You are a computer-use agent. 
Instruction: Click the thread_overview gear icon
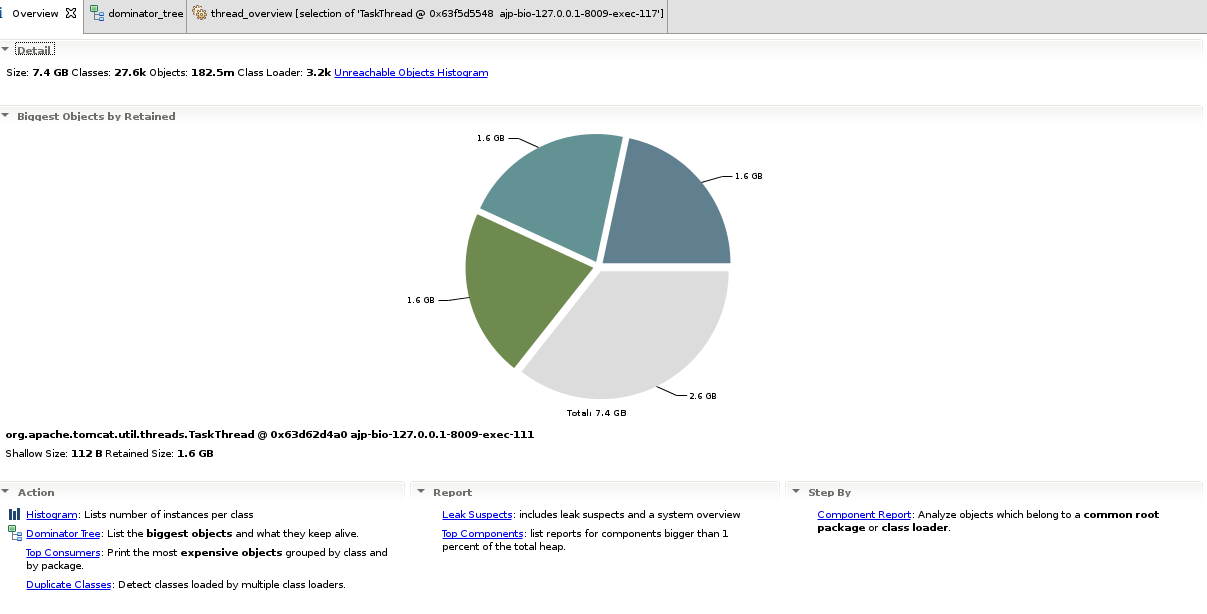click(x=199, y=13)
